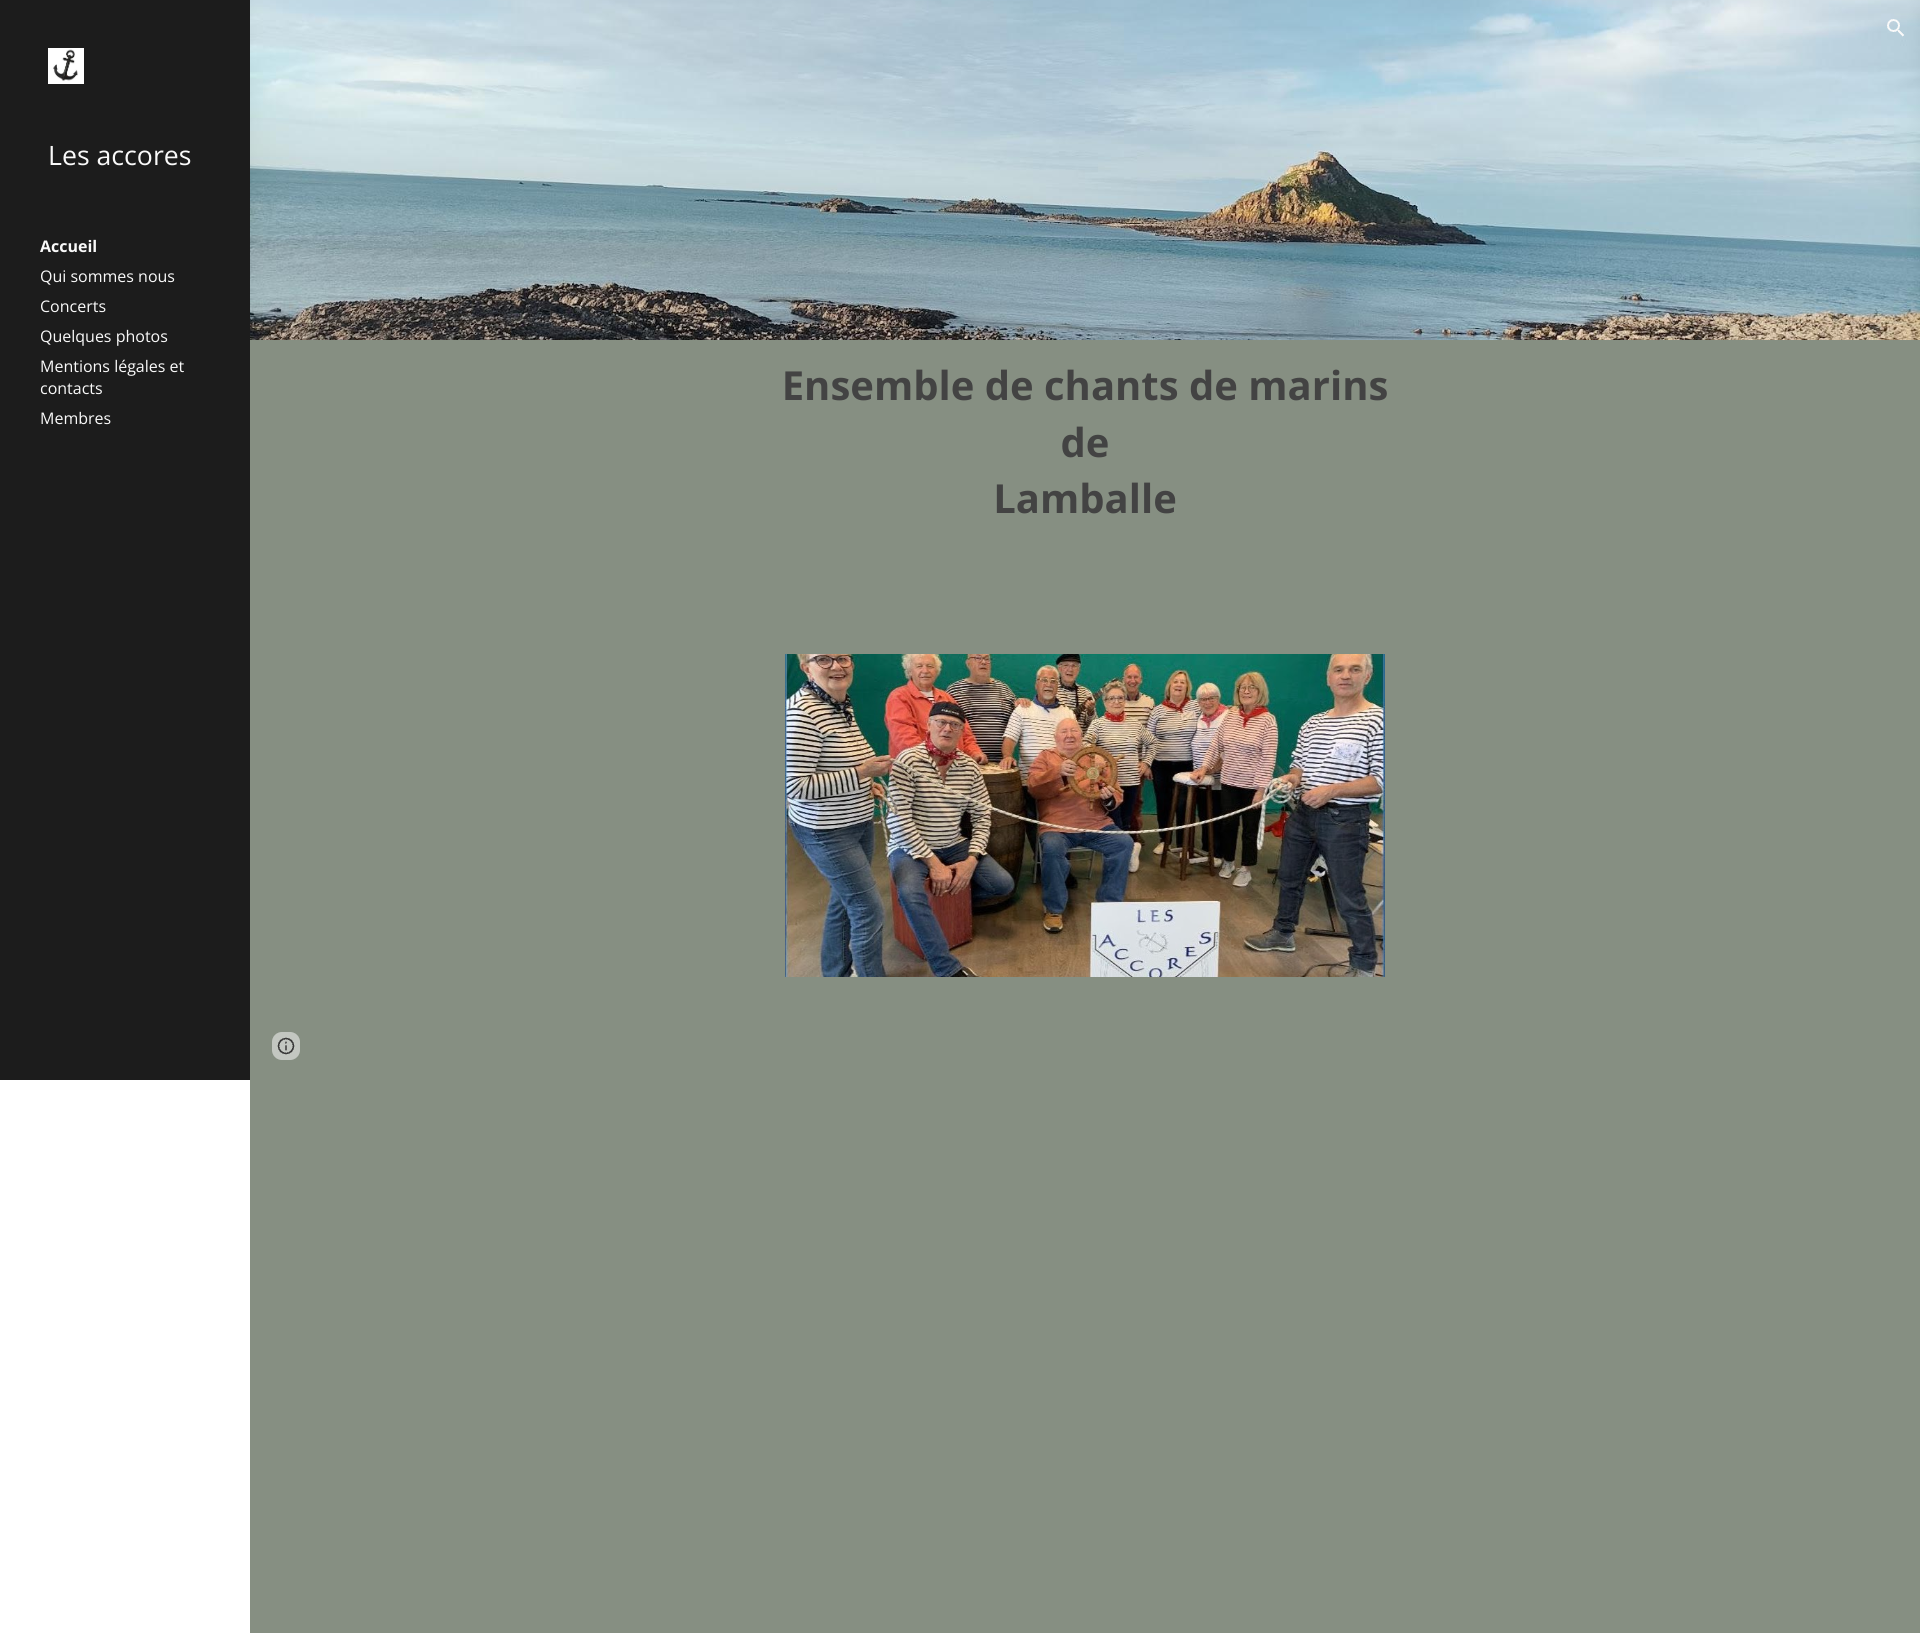Open Mentions légales et contacts
This screenshot has height=1633, width=1920.
click(x=112, y=377)
